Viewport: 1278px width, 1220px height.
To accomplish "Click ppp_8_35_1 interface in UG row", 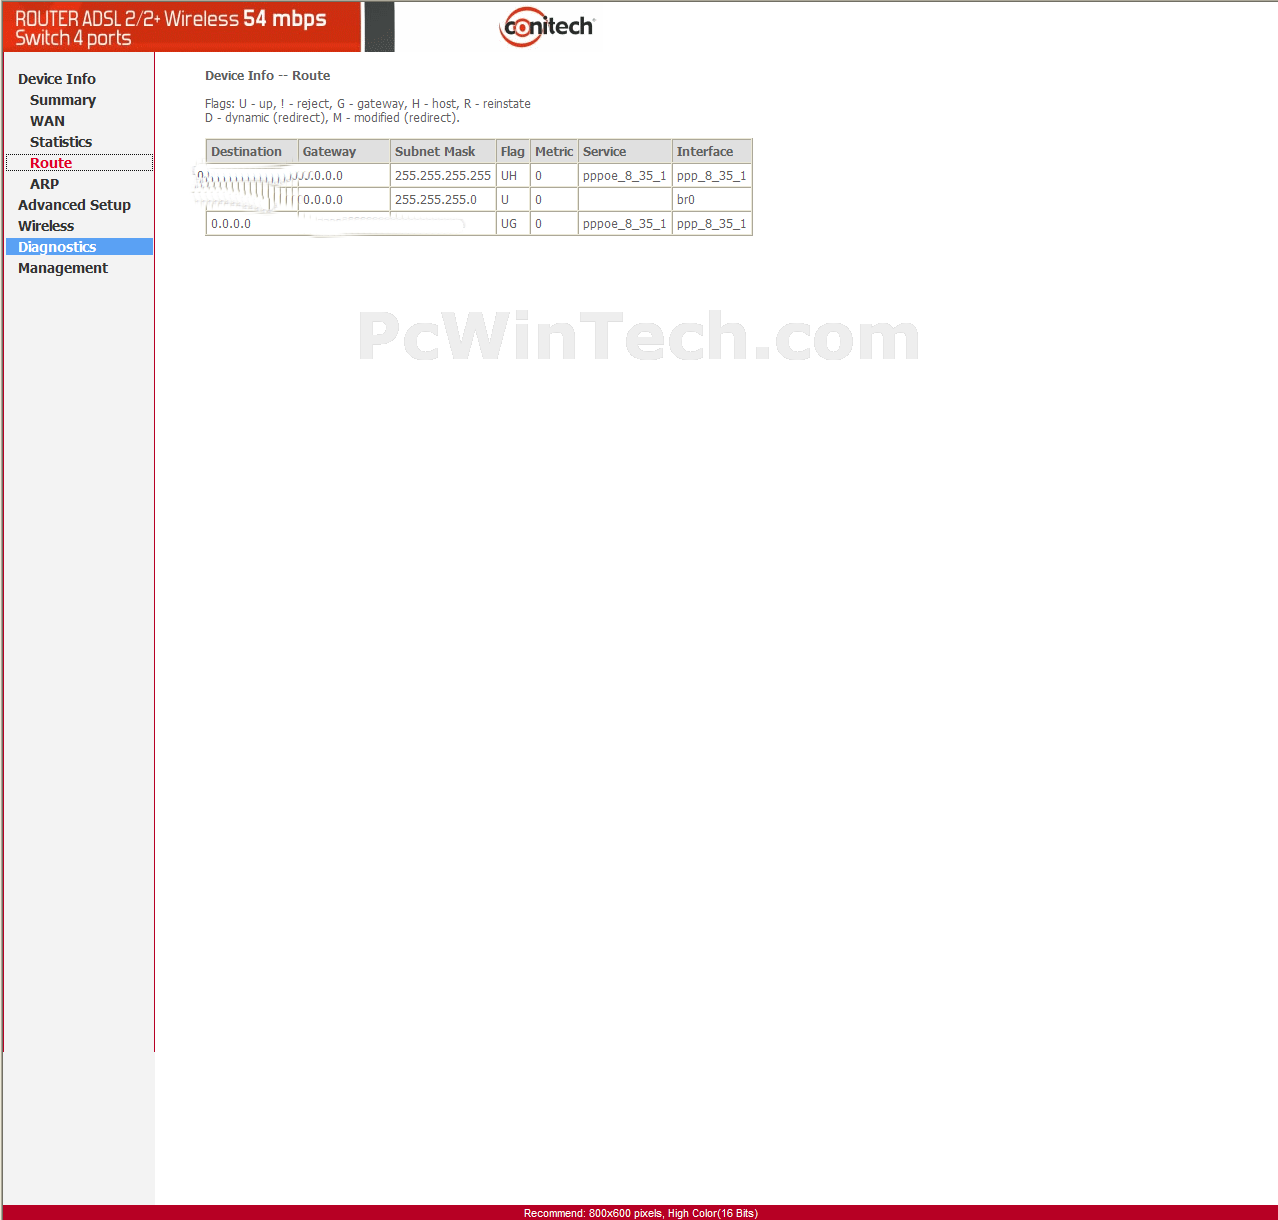I will (712, 224).
